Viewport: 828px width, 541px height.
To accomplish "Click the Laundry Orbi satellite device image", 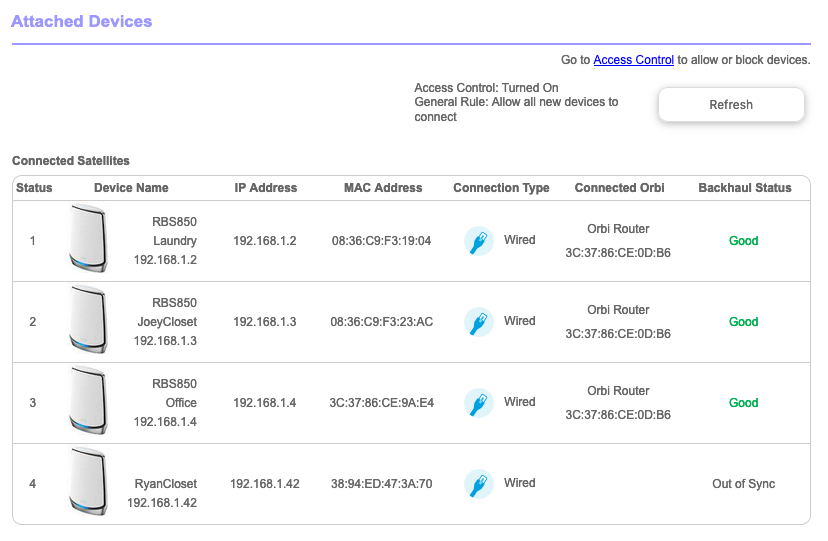I will pos(88,240).
